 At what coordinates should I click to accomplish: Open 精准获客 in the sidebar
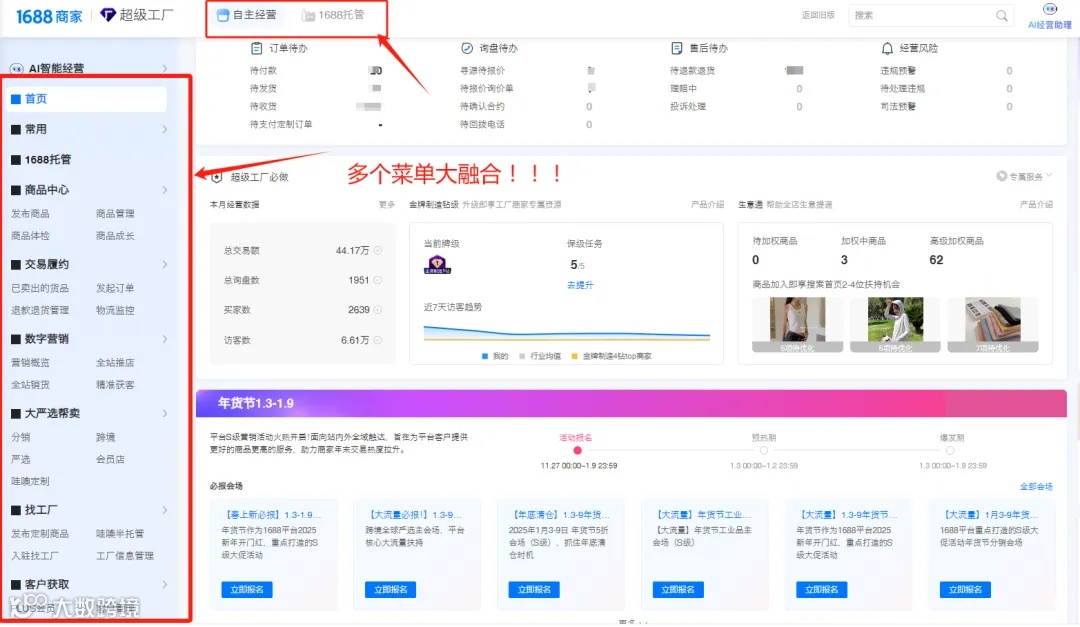coord(115,384)
